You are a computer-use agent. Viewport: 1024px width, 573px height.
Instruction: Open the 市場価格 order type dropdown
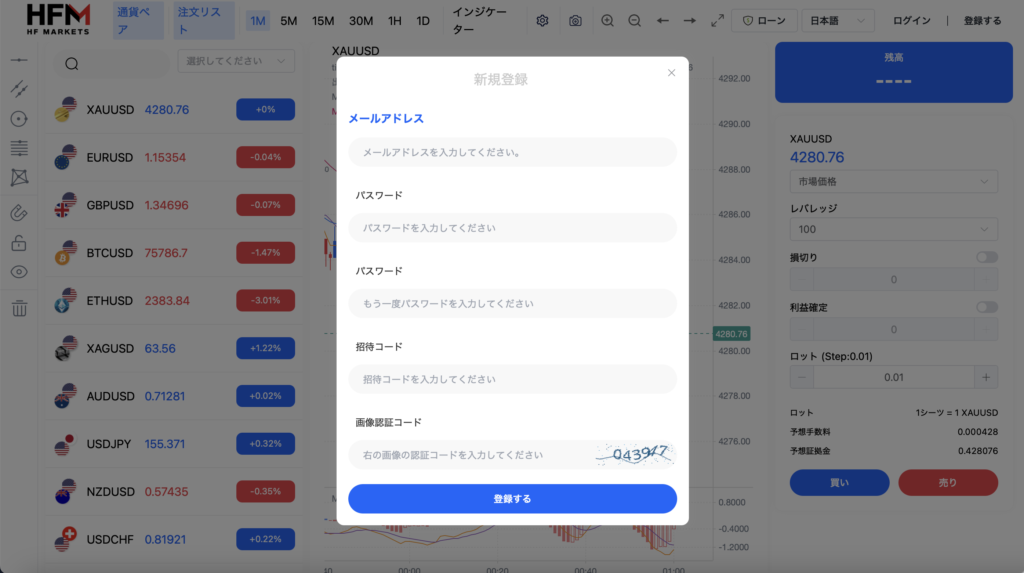(x=893, y=182)
